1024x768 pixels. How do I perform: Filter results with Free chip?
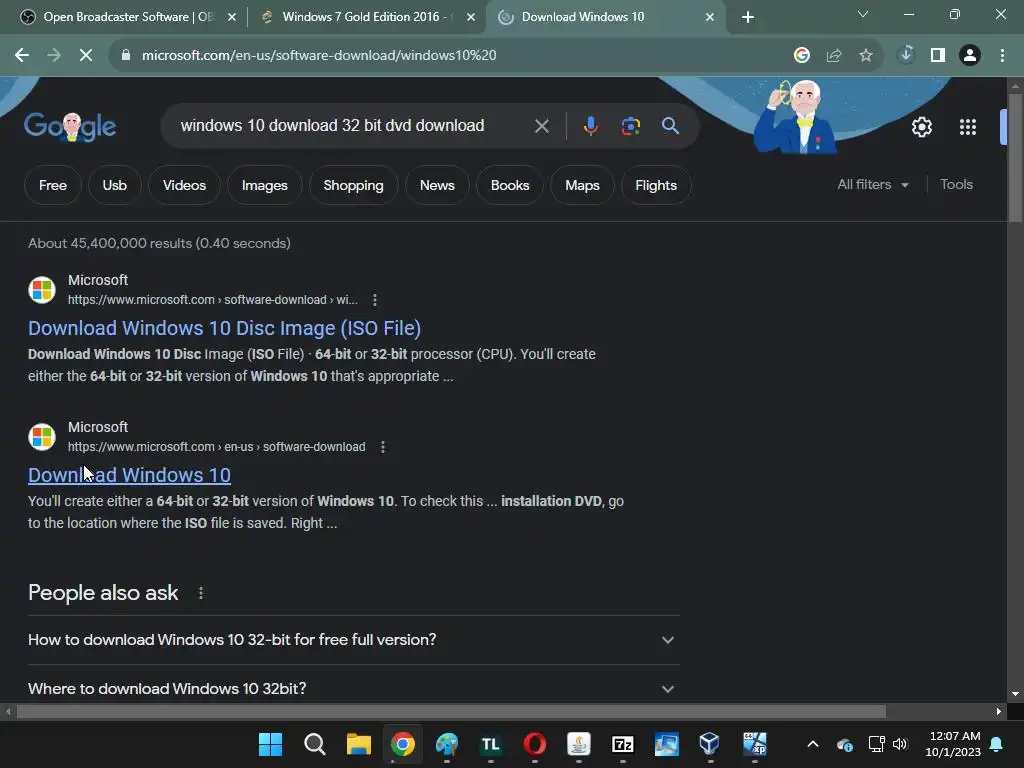53,185
